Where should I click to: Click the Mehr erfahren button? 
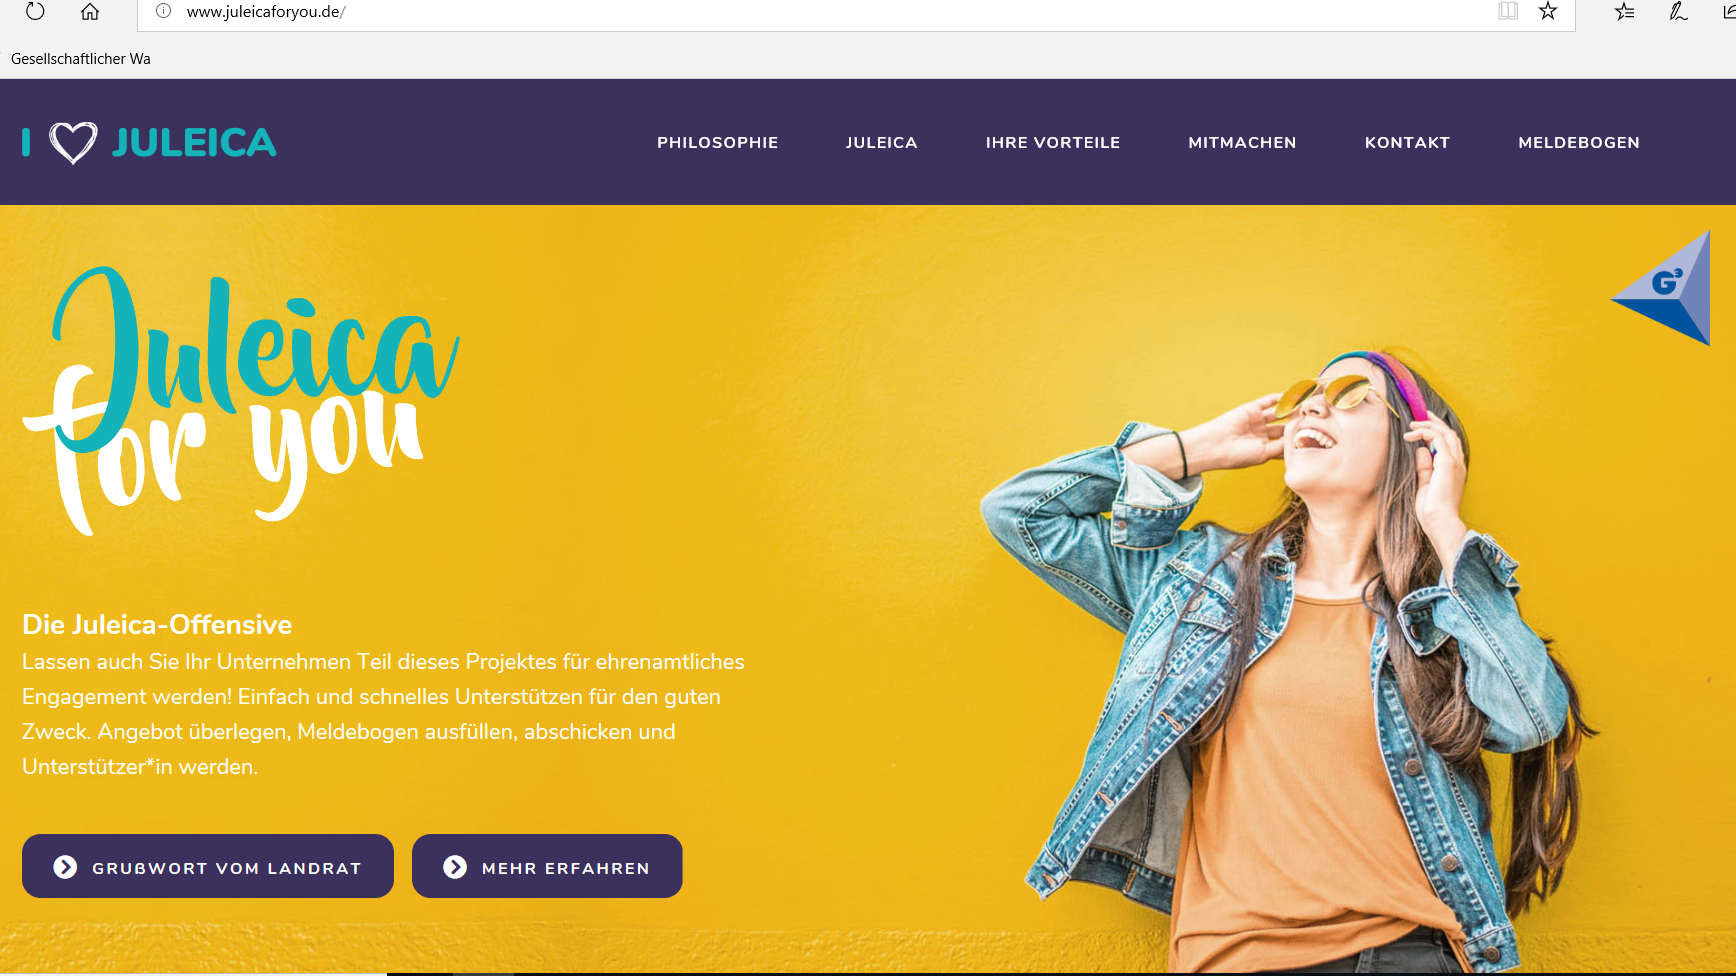pyautogui.click(x=547, y=866)
